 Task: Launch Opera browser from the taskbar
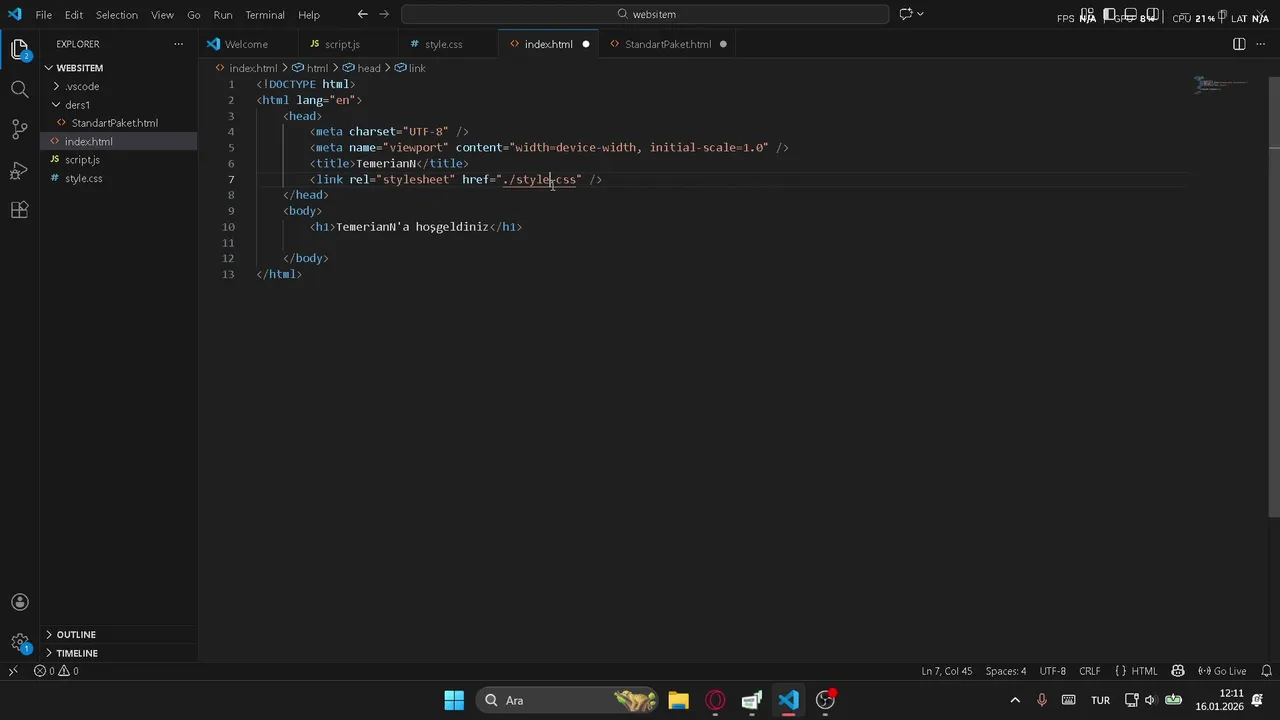715,700
